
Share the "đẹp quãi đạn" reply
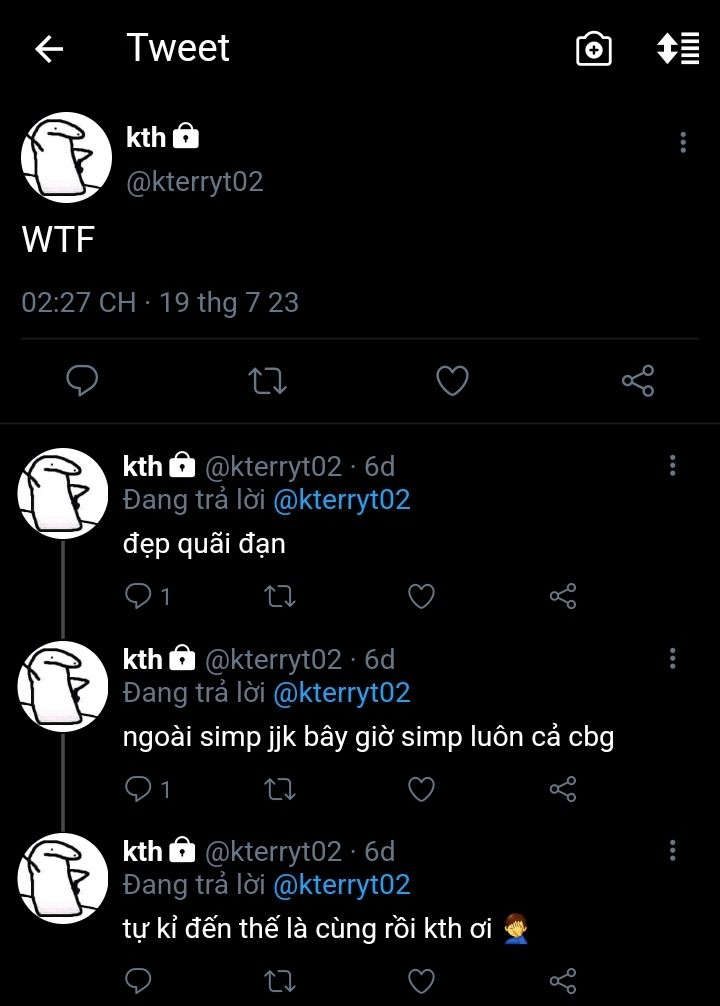coord(563,597)
